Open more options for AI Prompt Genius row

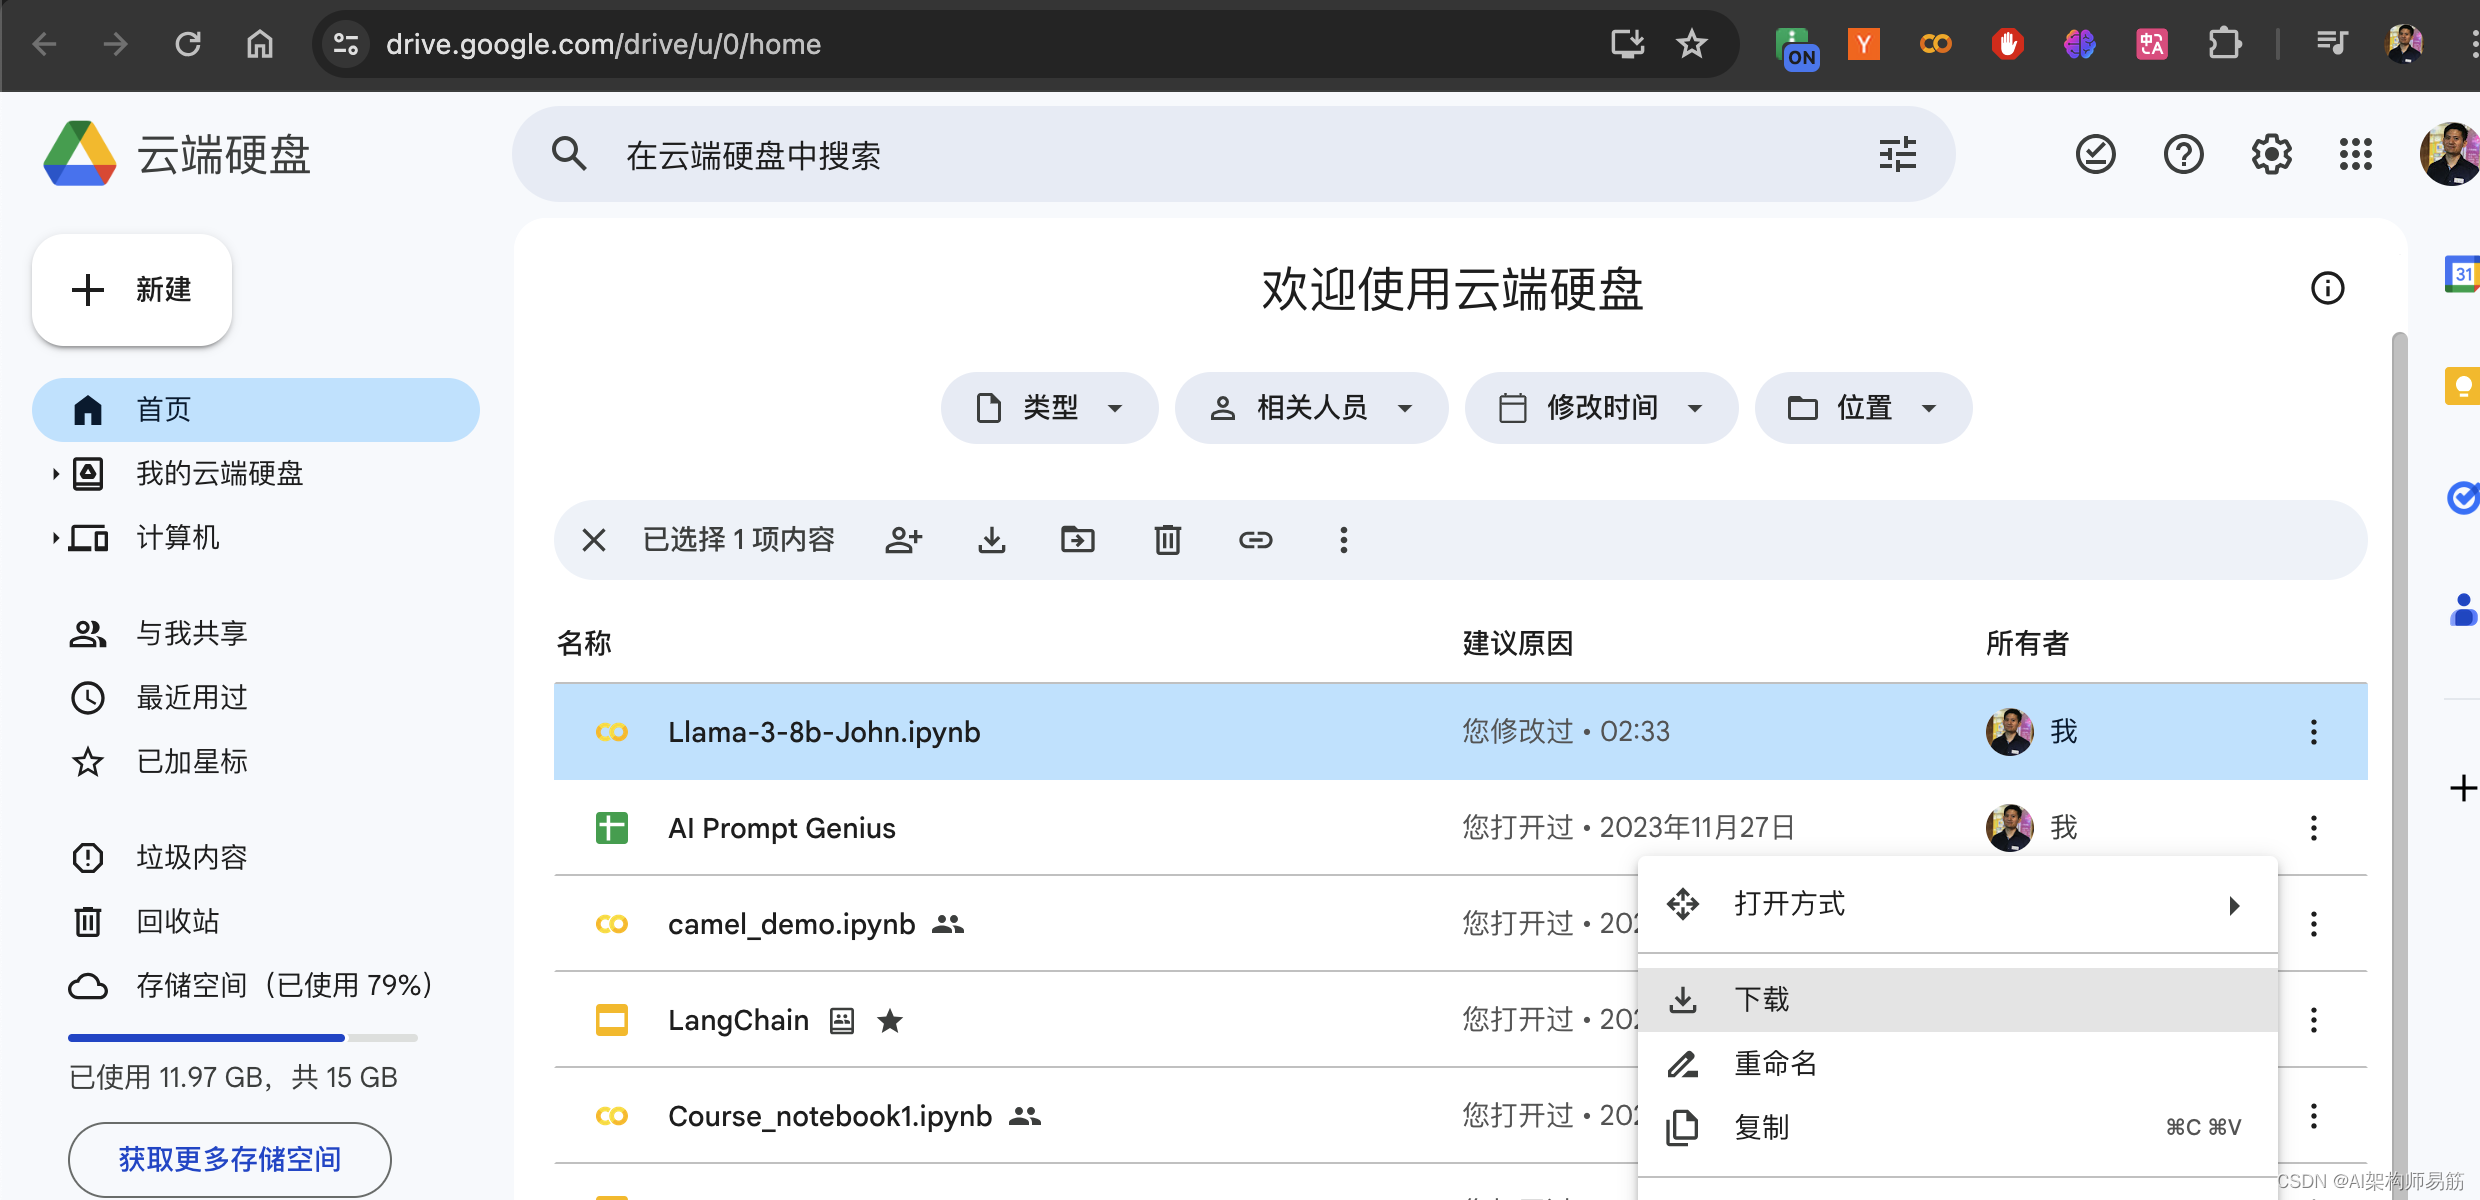(2313, 828)
